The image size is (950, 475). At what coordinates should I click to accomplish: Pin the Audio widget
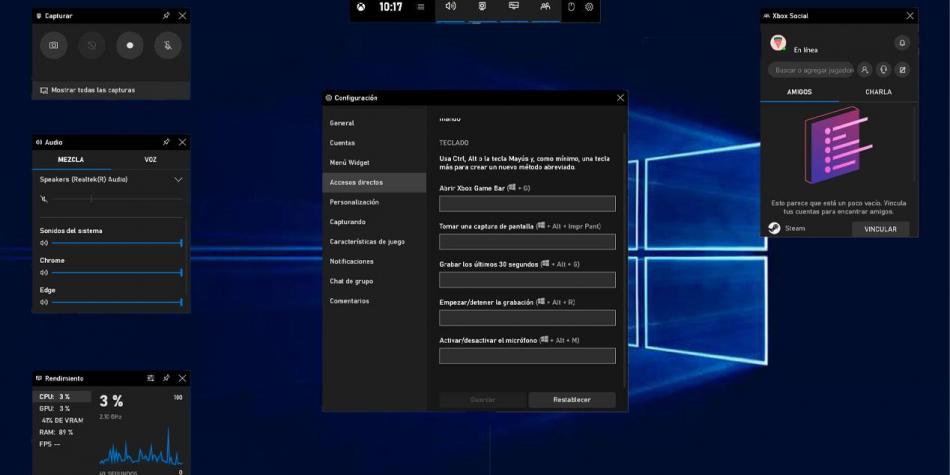point(166,142)
